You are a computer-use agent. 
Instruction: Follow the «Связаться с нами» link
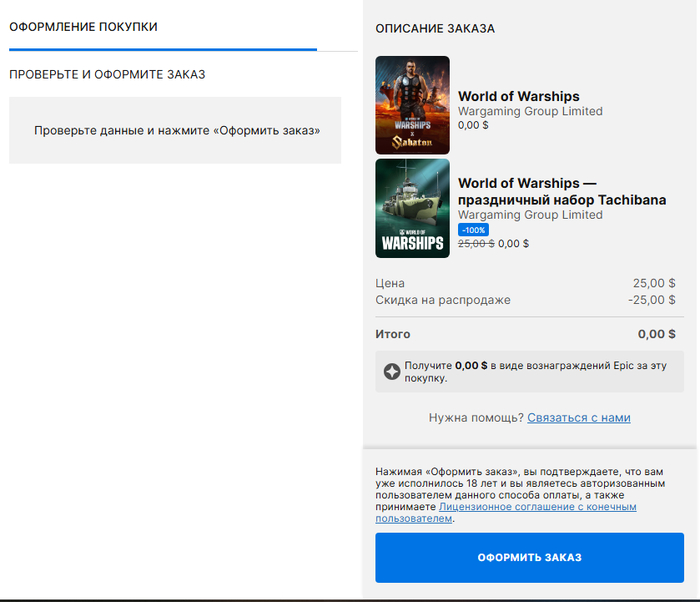click(578, 418)
